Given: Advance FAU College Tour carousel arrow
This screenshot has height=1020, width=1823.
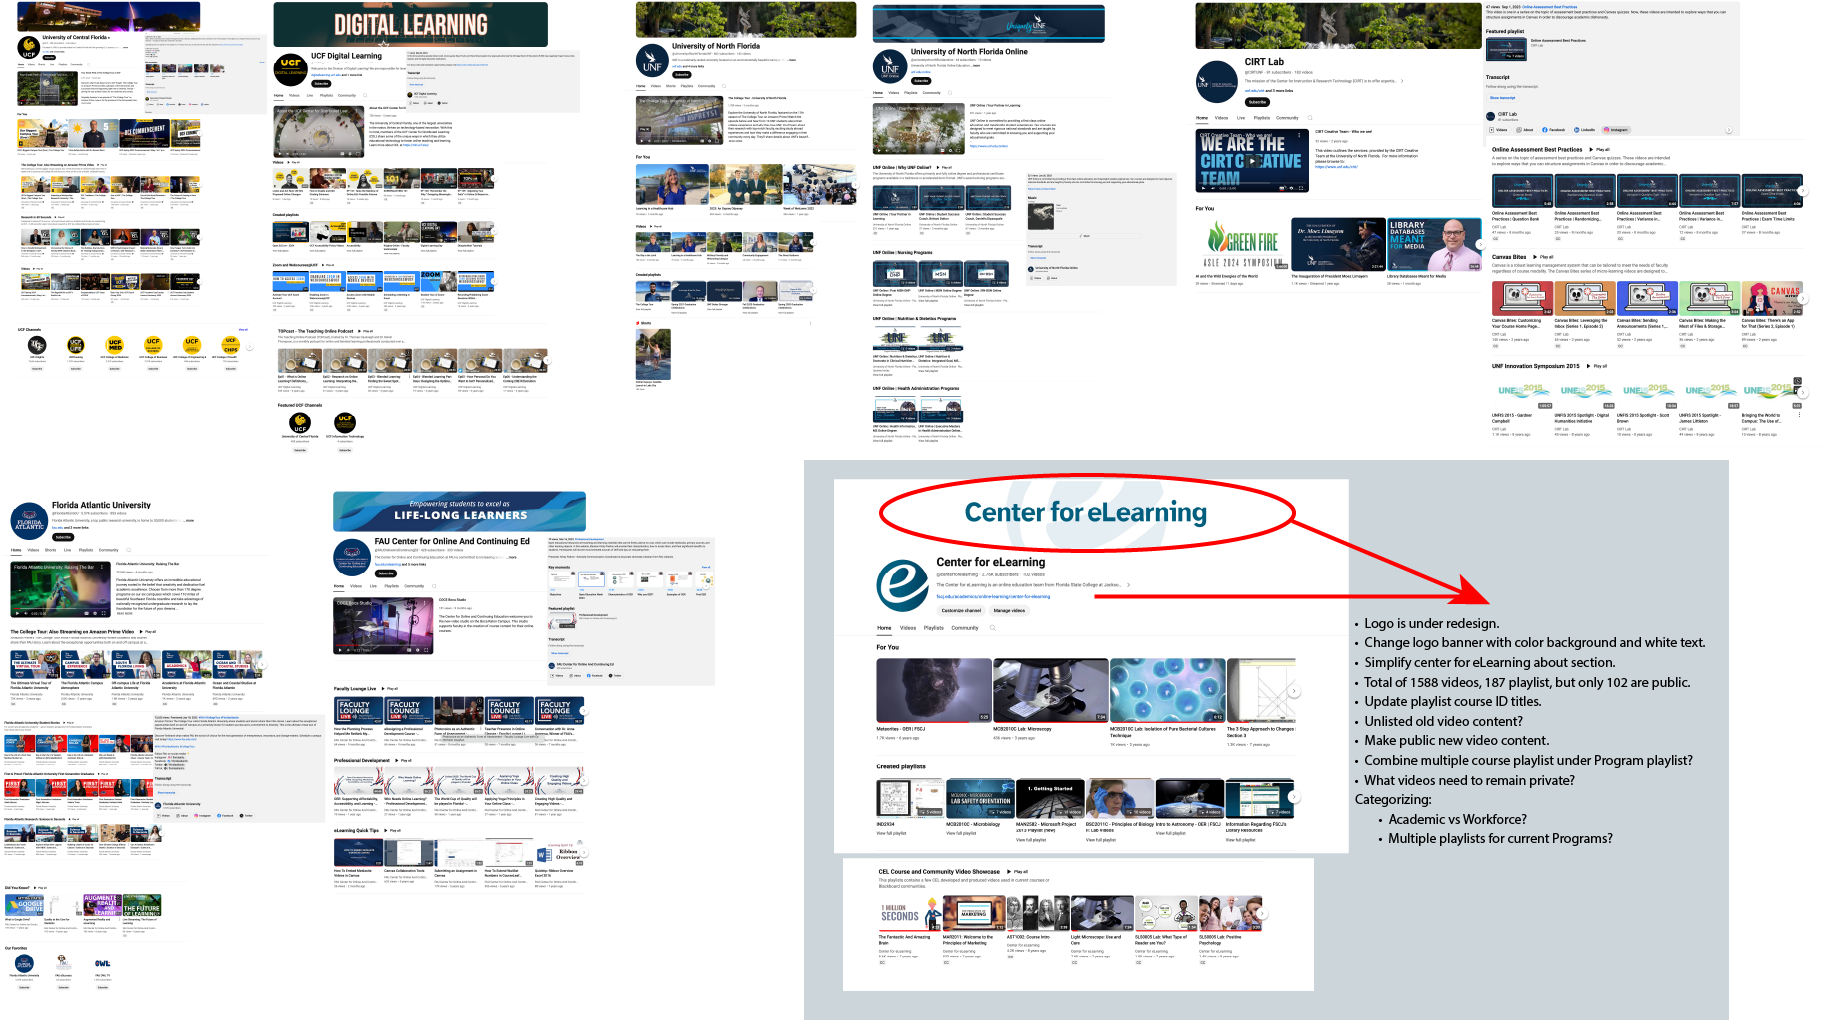Looking at the screenshot, I should [262, 664].
